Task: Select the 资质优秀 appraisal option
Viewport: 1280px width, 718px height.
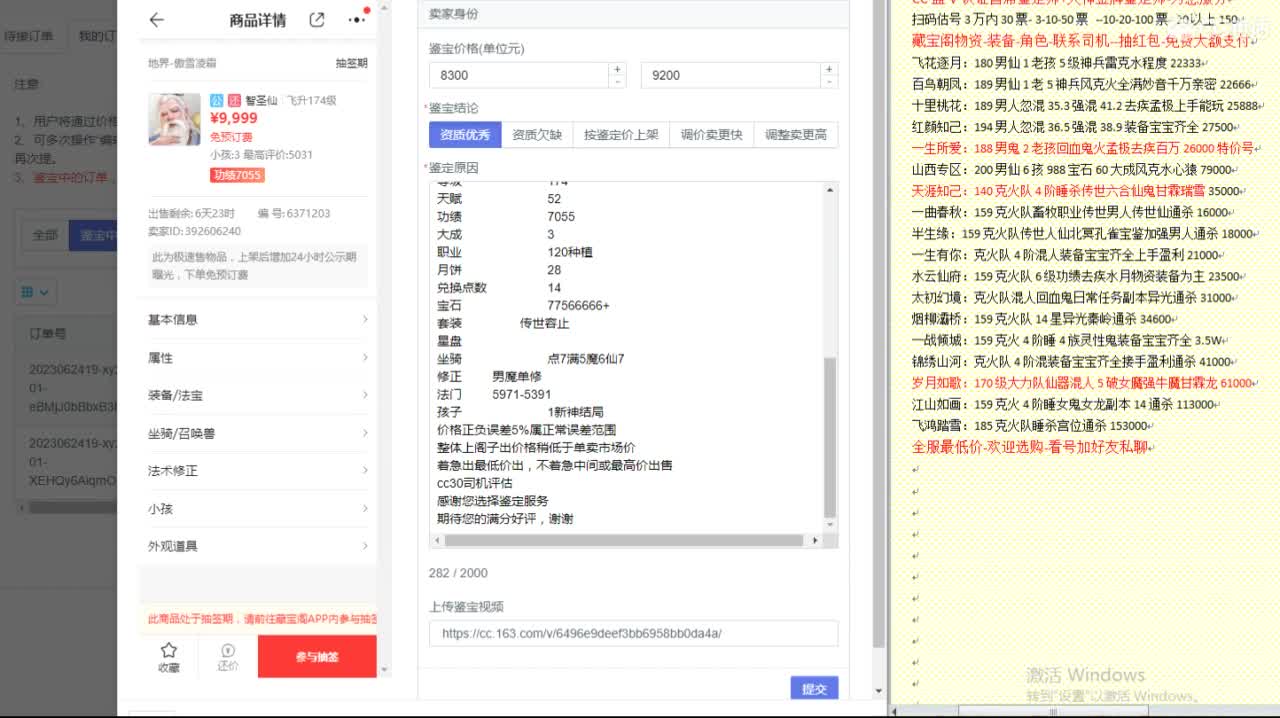Action: (x=464, y=134)
